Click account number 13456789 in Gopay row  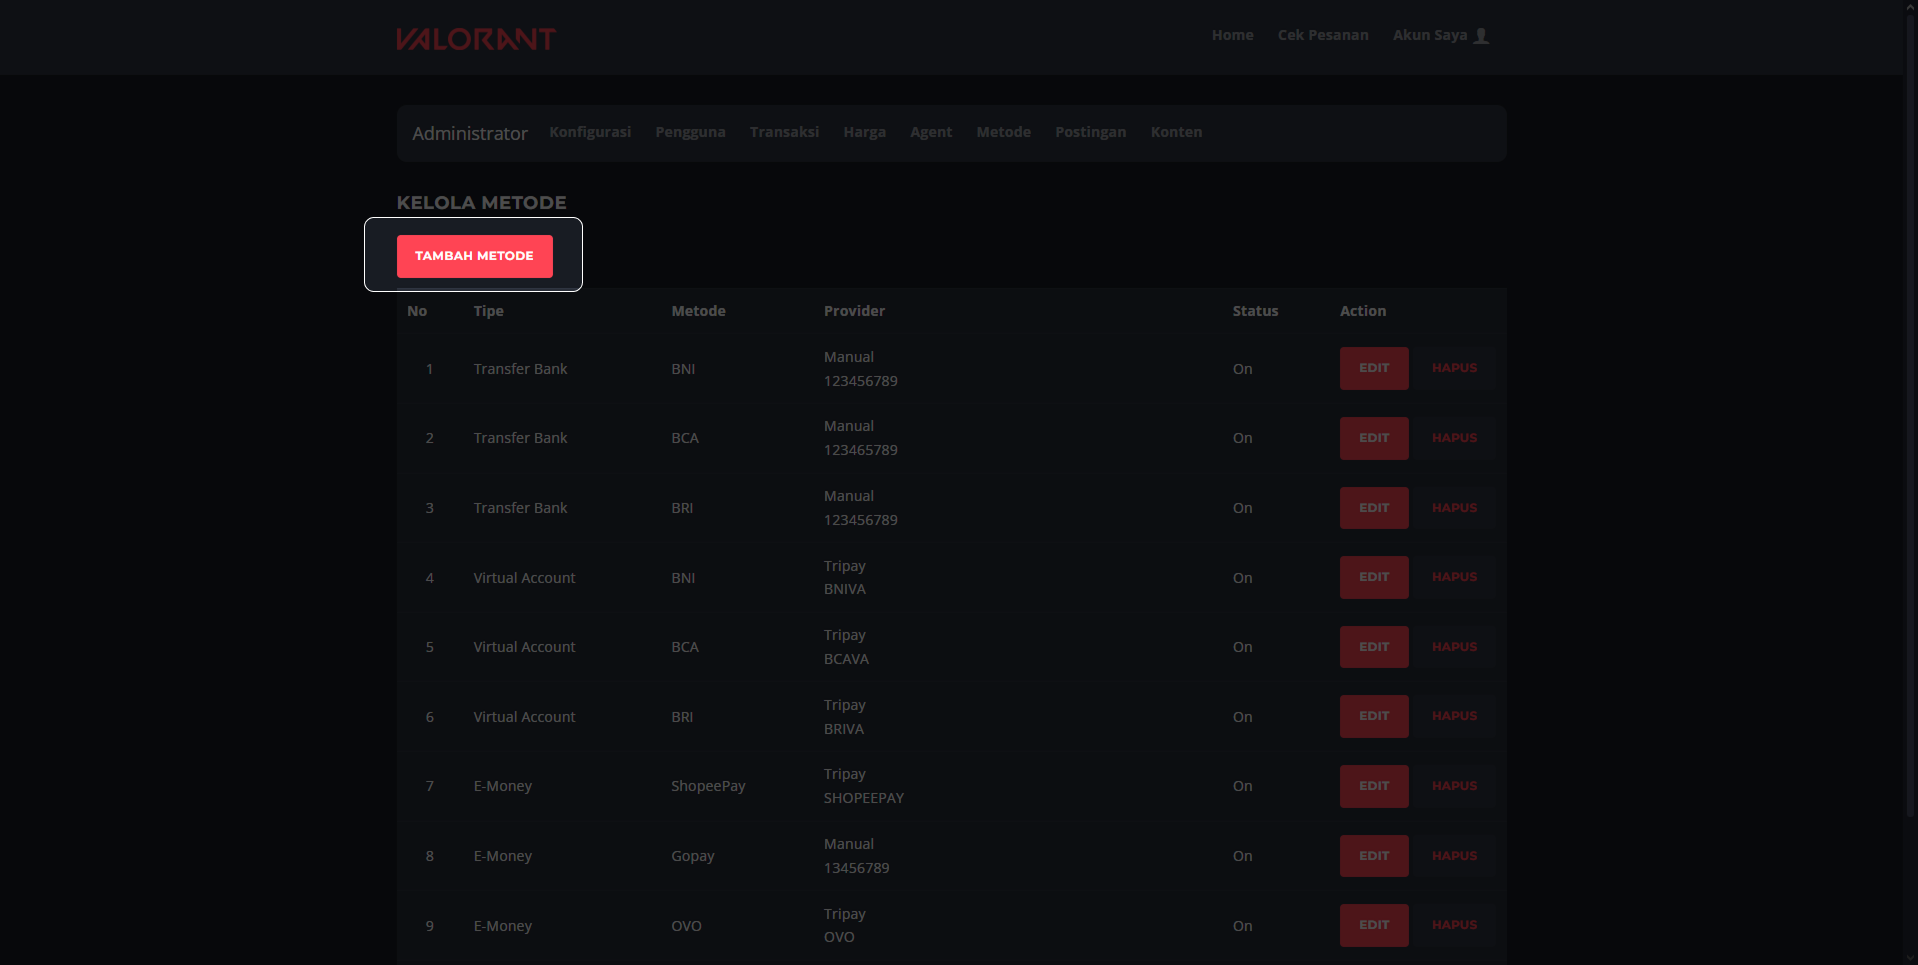click(x=856, y=868)
